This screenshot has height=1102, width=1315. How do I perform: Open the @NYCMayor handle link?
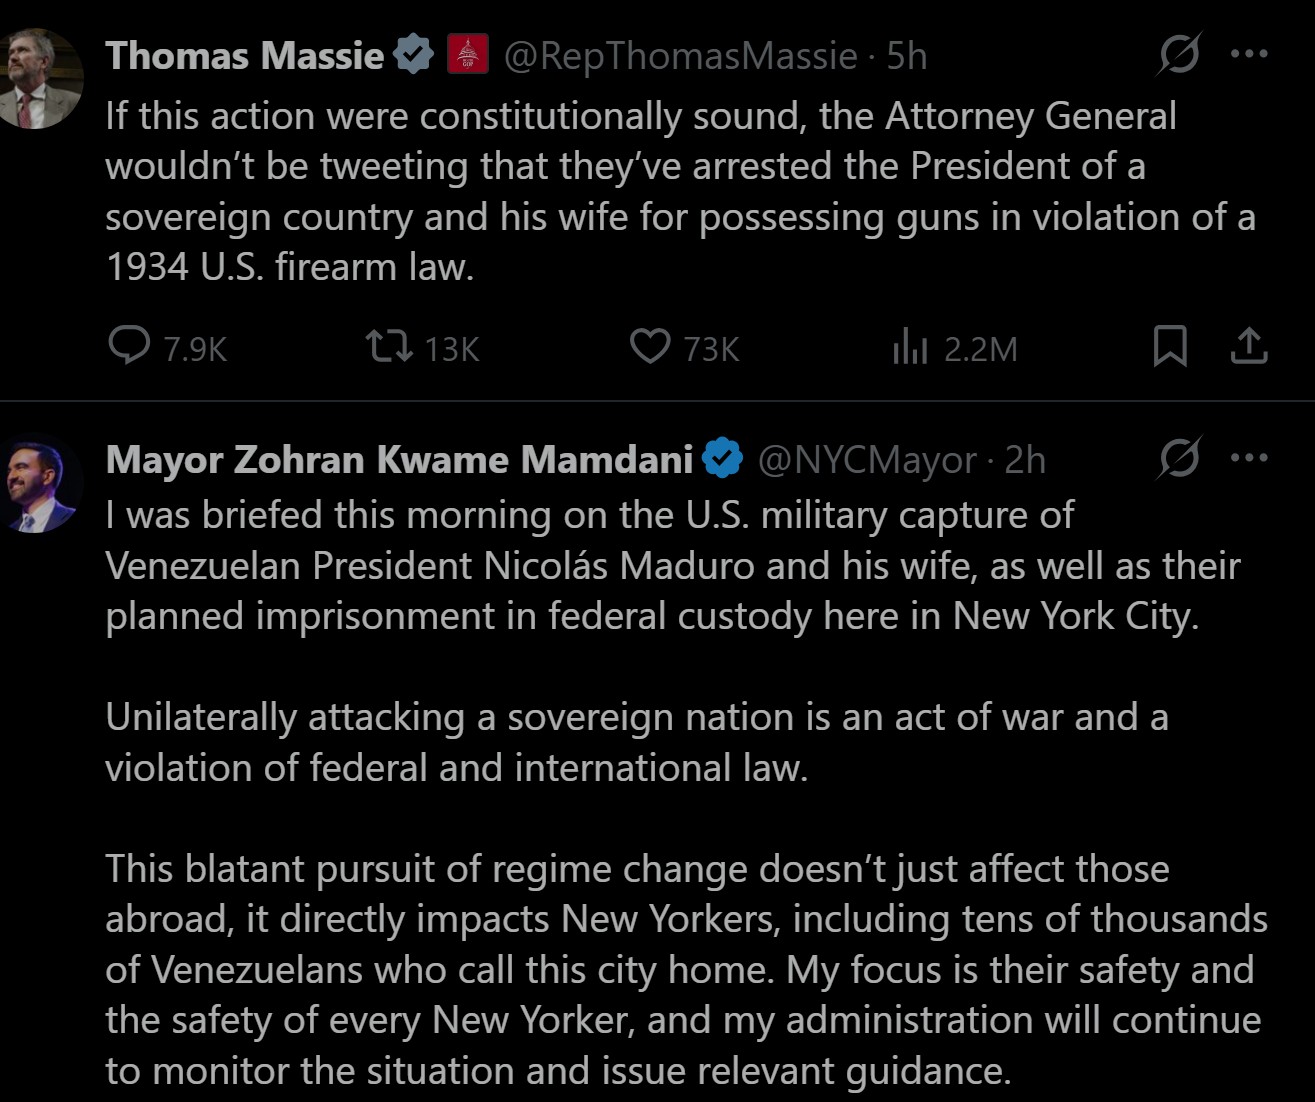pos(867,460)
